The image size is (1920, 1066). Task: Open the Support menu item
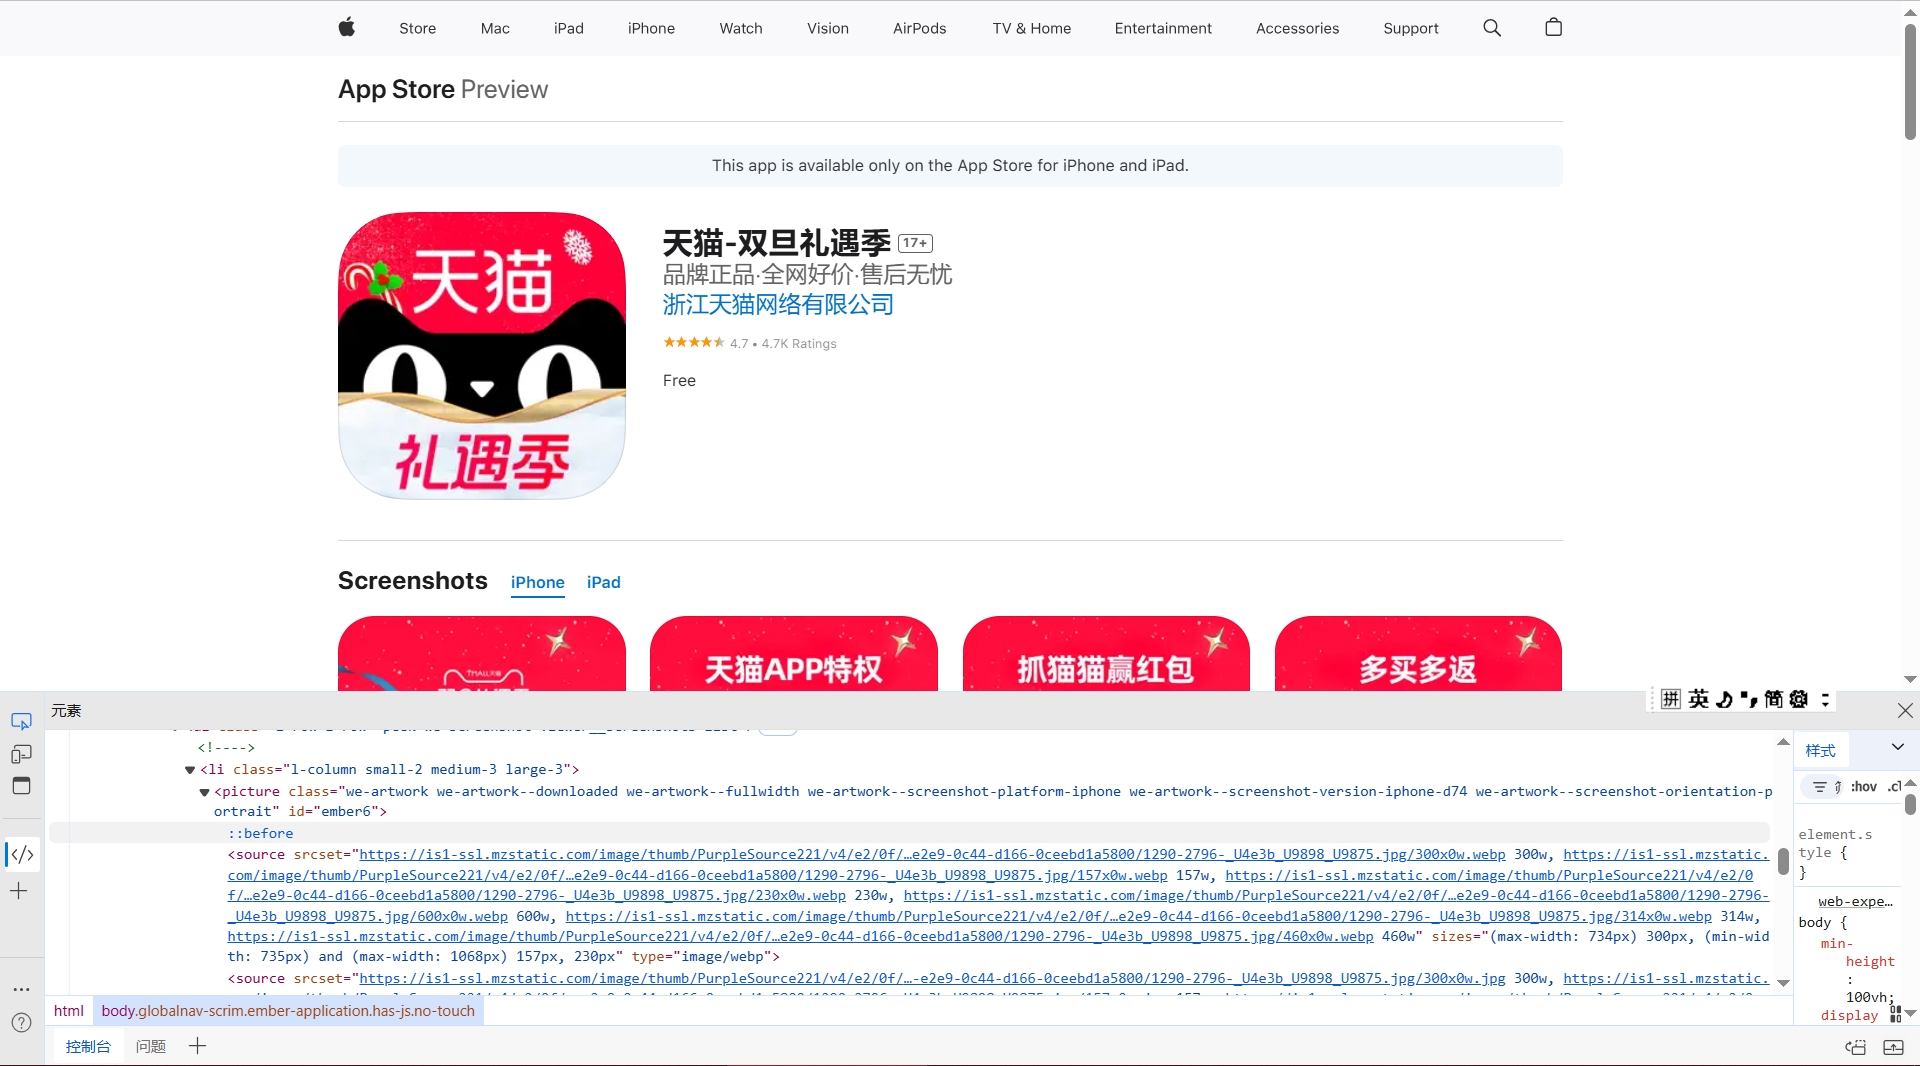(1411, 28)
